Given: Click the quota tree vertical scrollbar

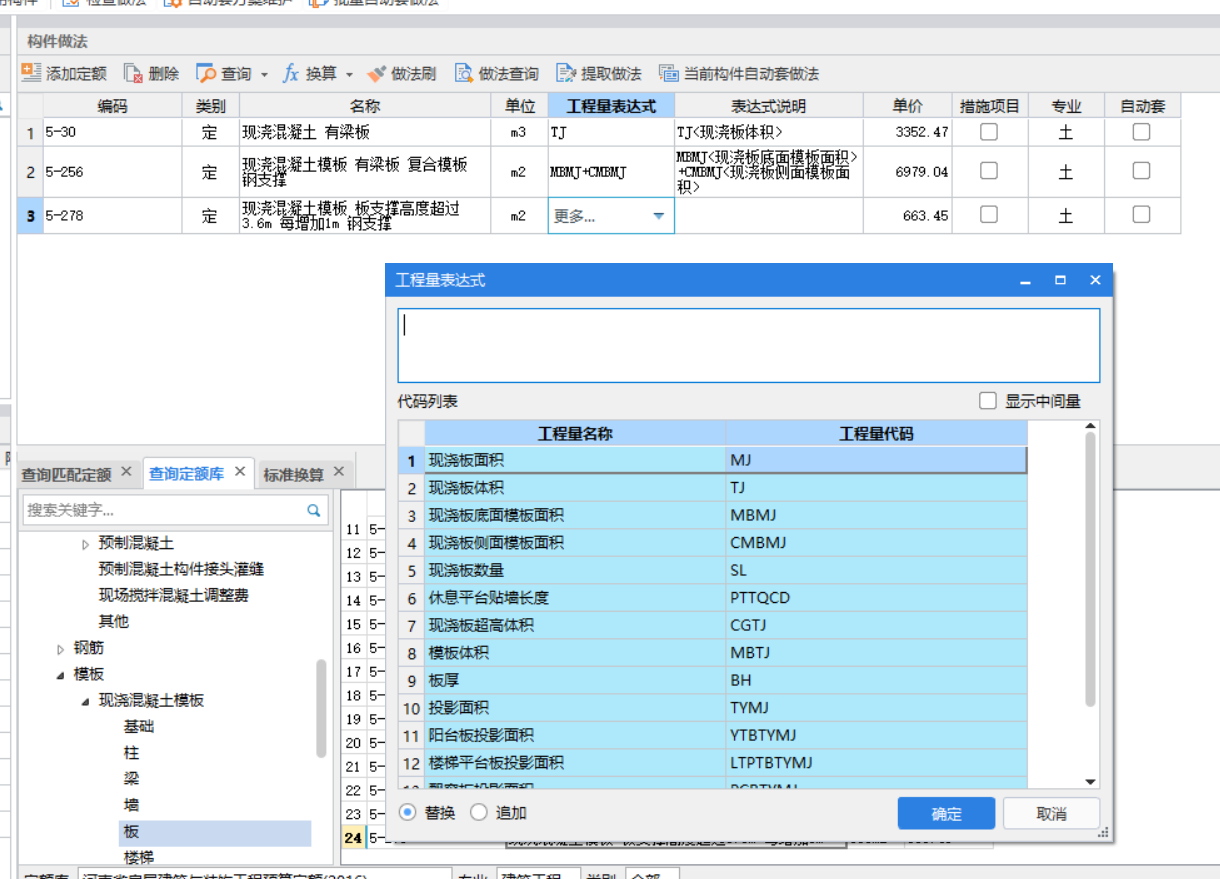Looking at the screenshot, I should point(321,708).
